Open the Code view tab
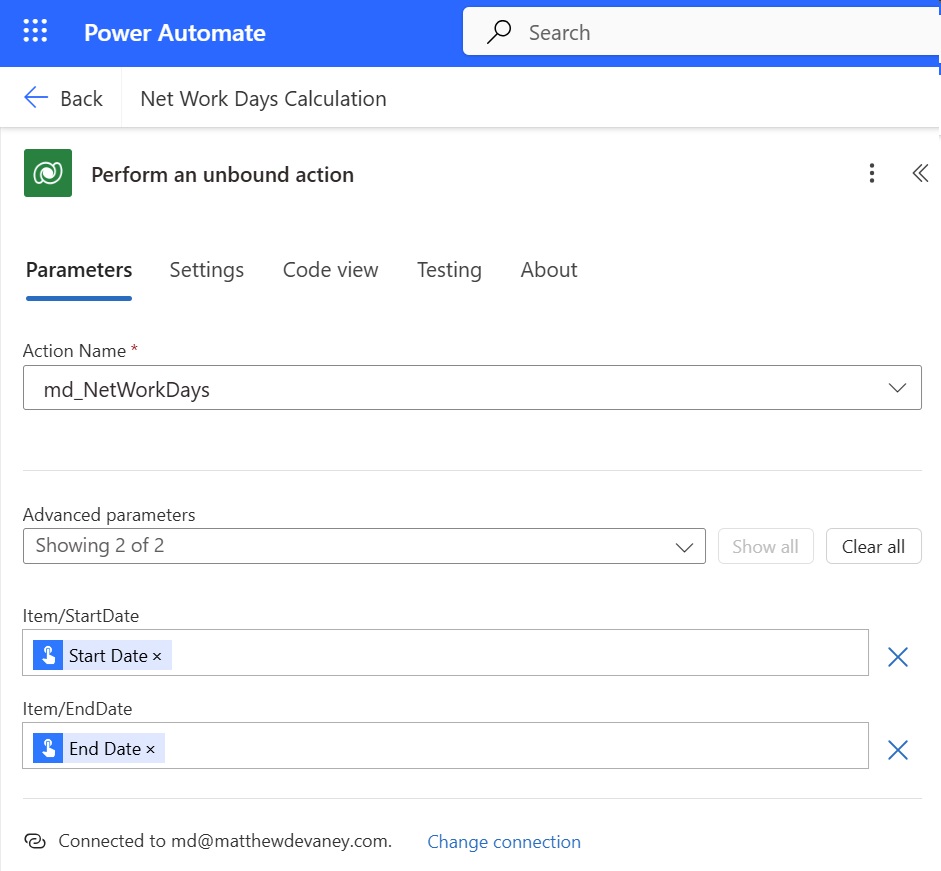Image resolution: width=941 pixels, height=871 pixels. point(331,270)
